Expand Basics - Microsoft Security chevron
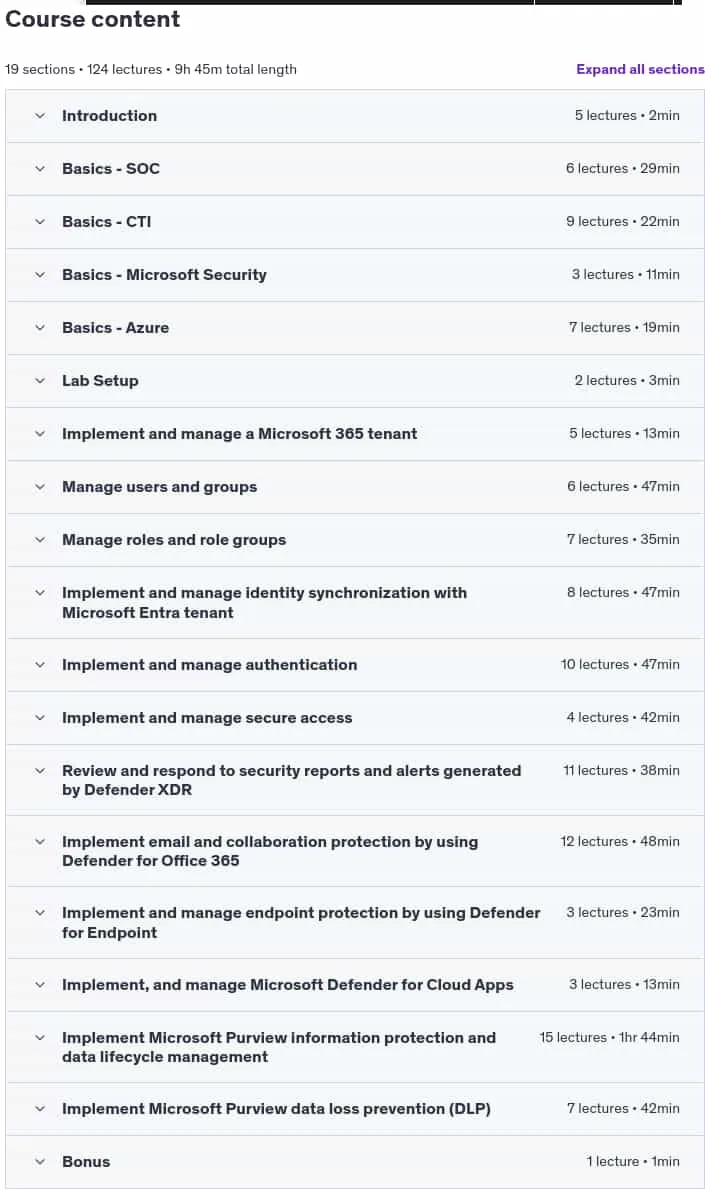The image size is (705, 1189). pyautogui.click(x=40, y=275)
